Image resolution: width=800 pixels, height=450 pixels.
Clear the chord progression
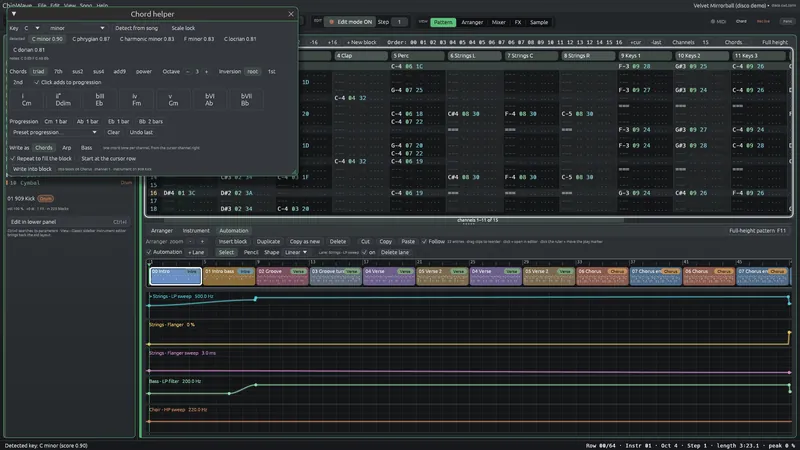113,132
